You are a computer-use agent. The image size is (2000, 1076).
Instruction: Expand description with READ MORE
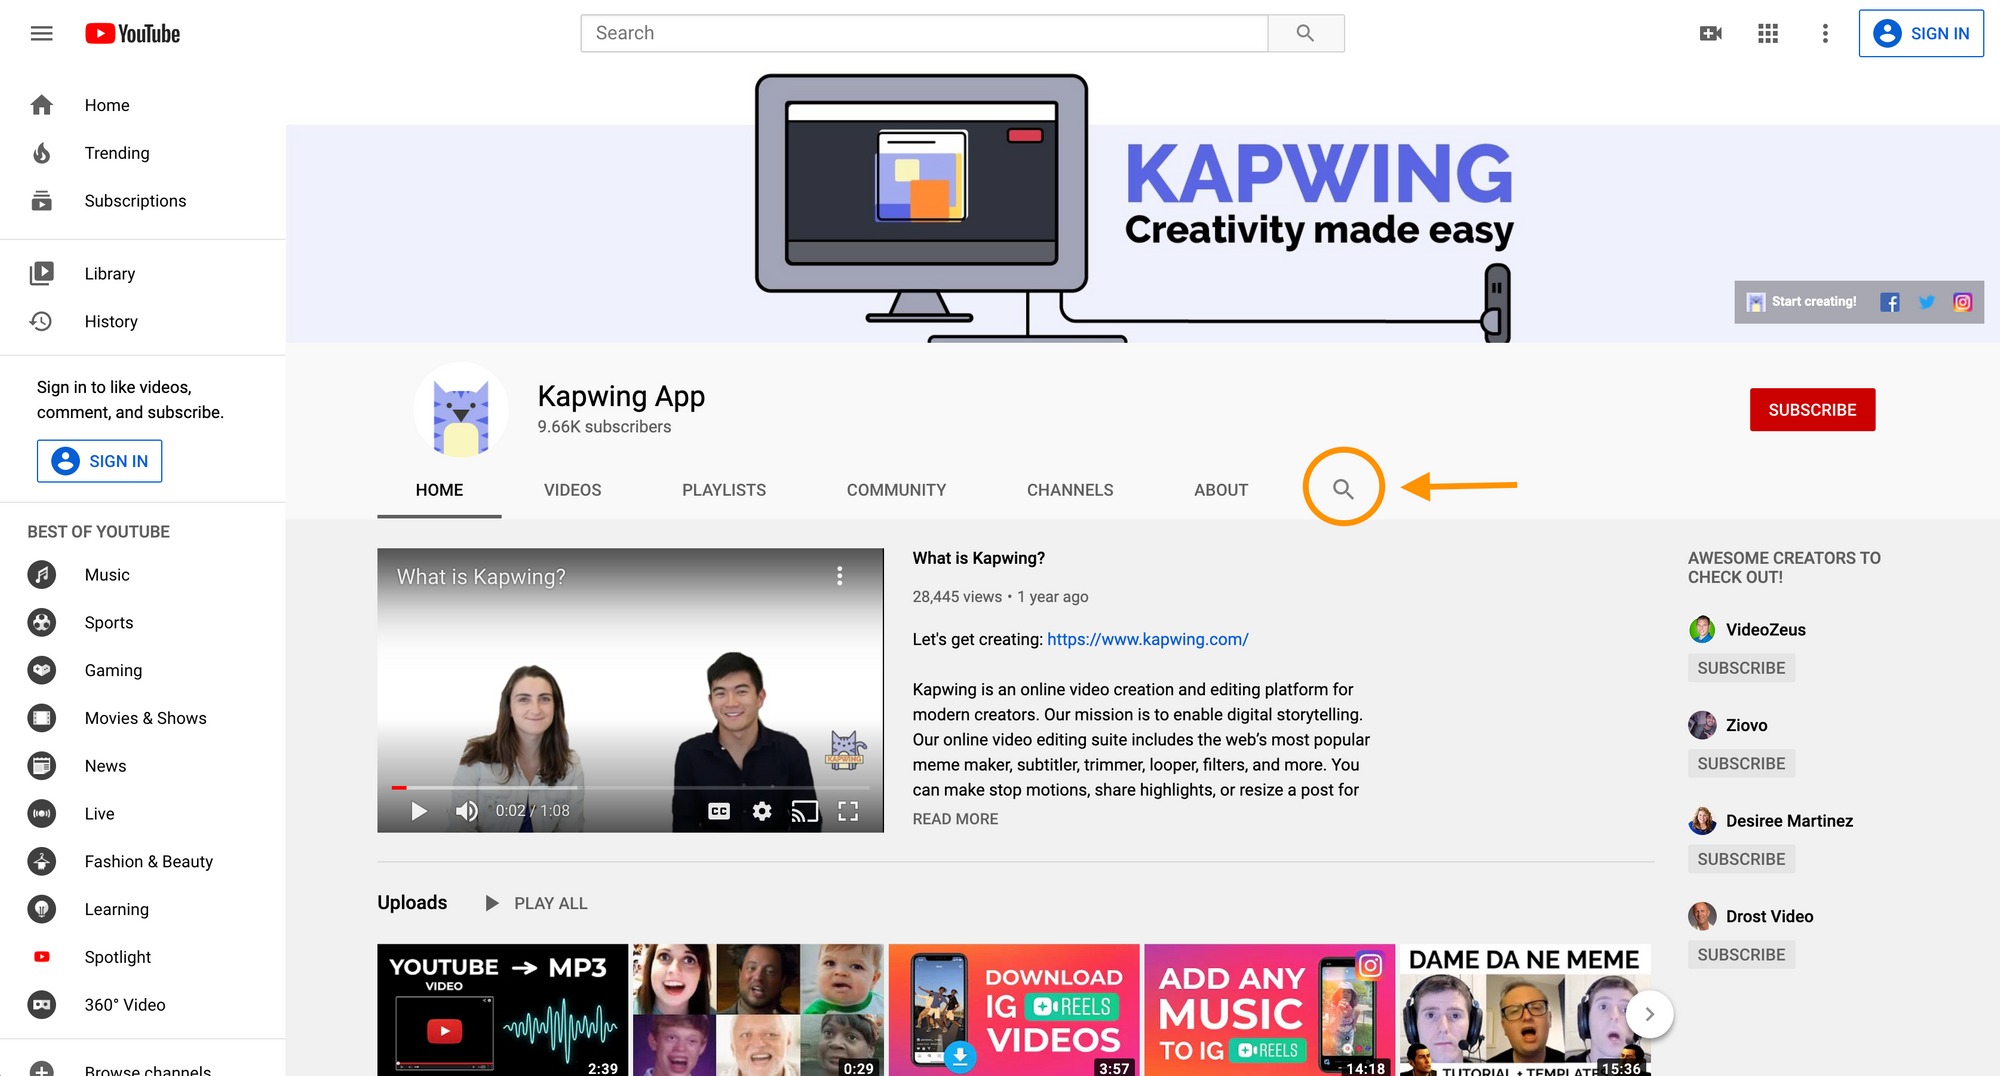[x=955, y=819]
